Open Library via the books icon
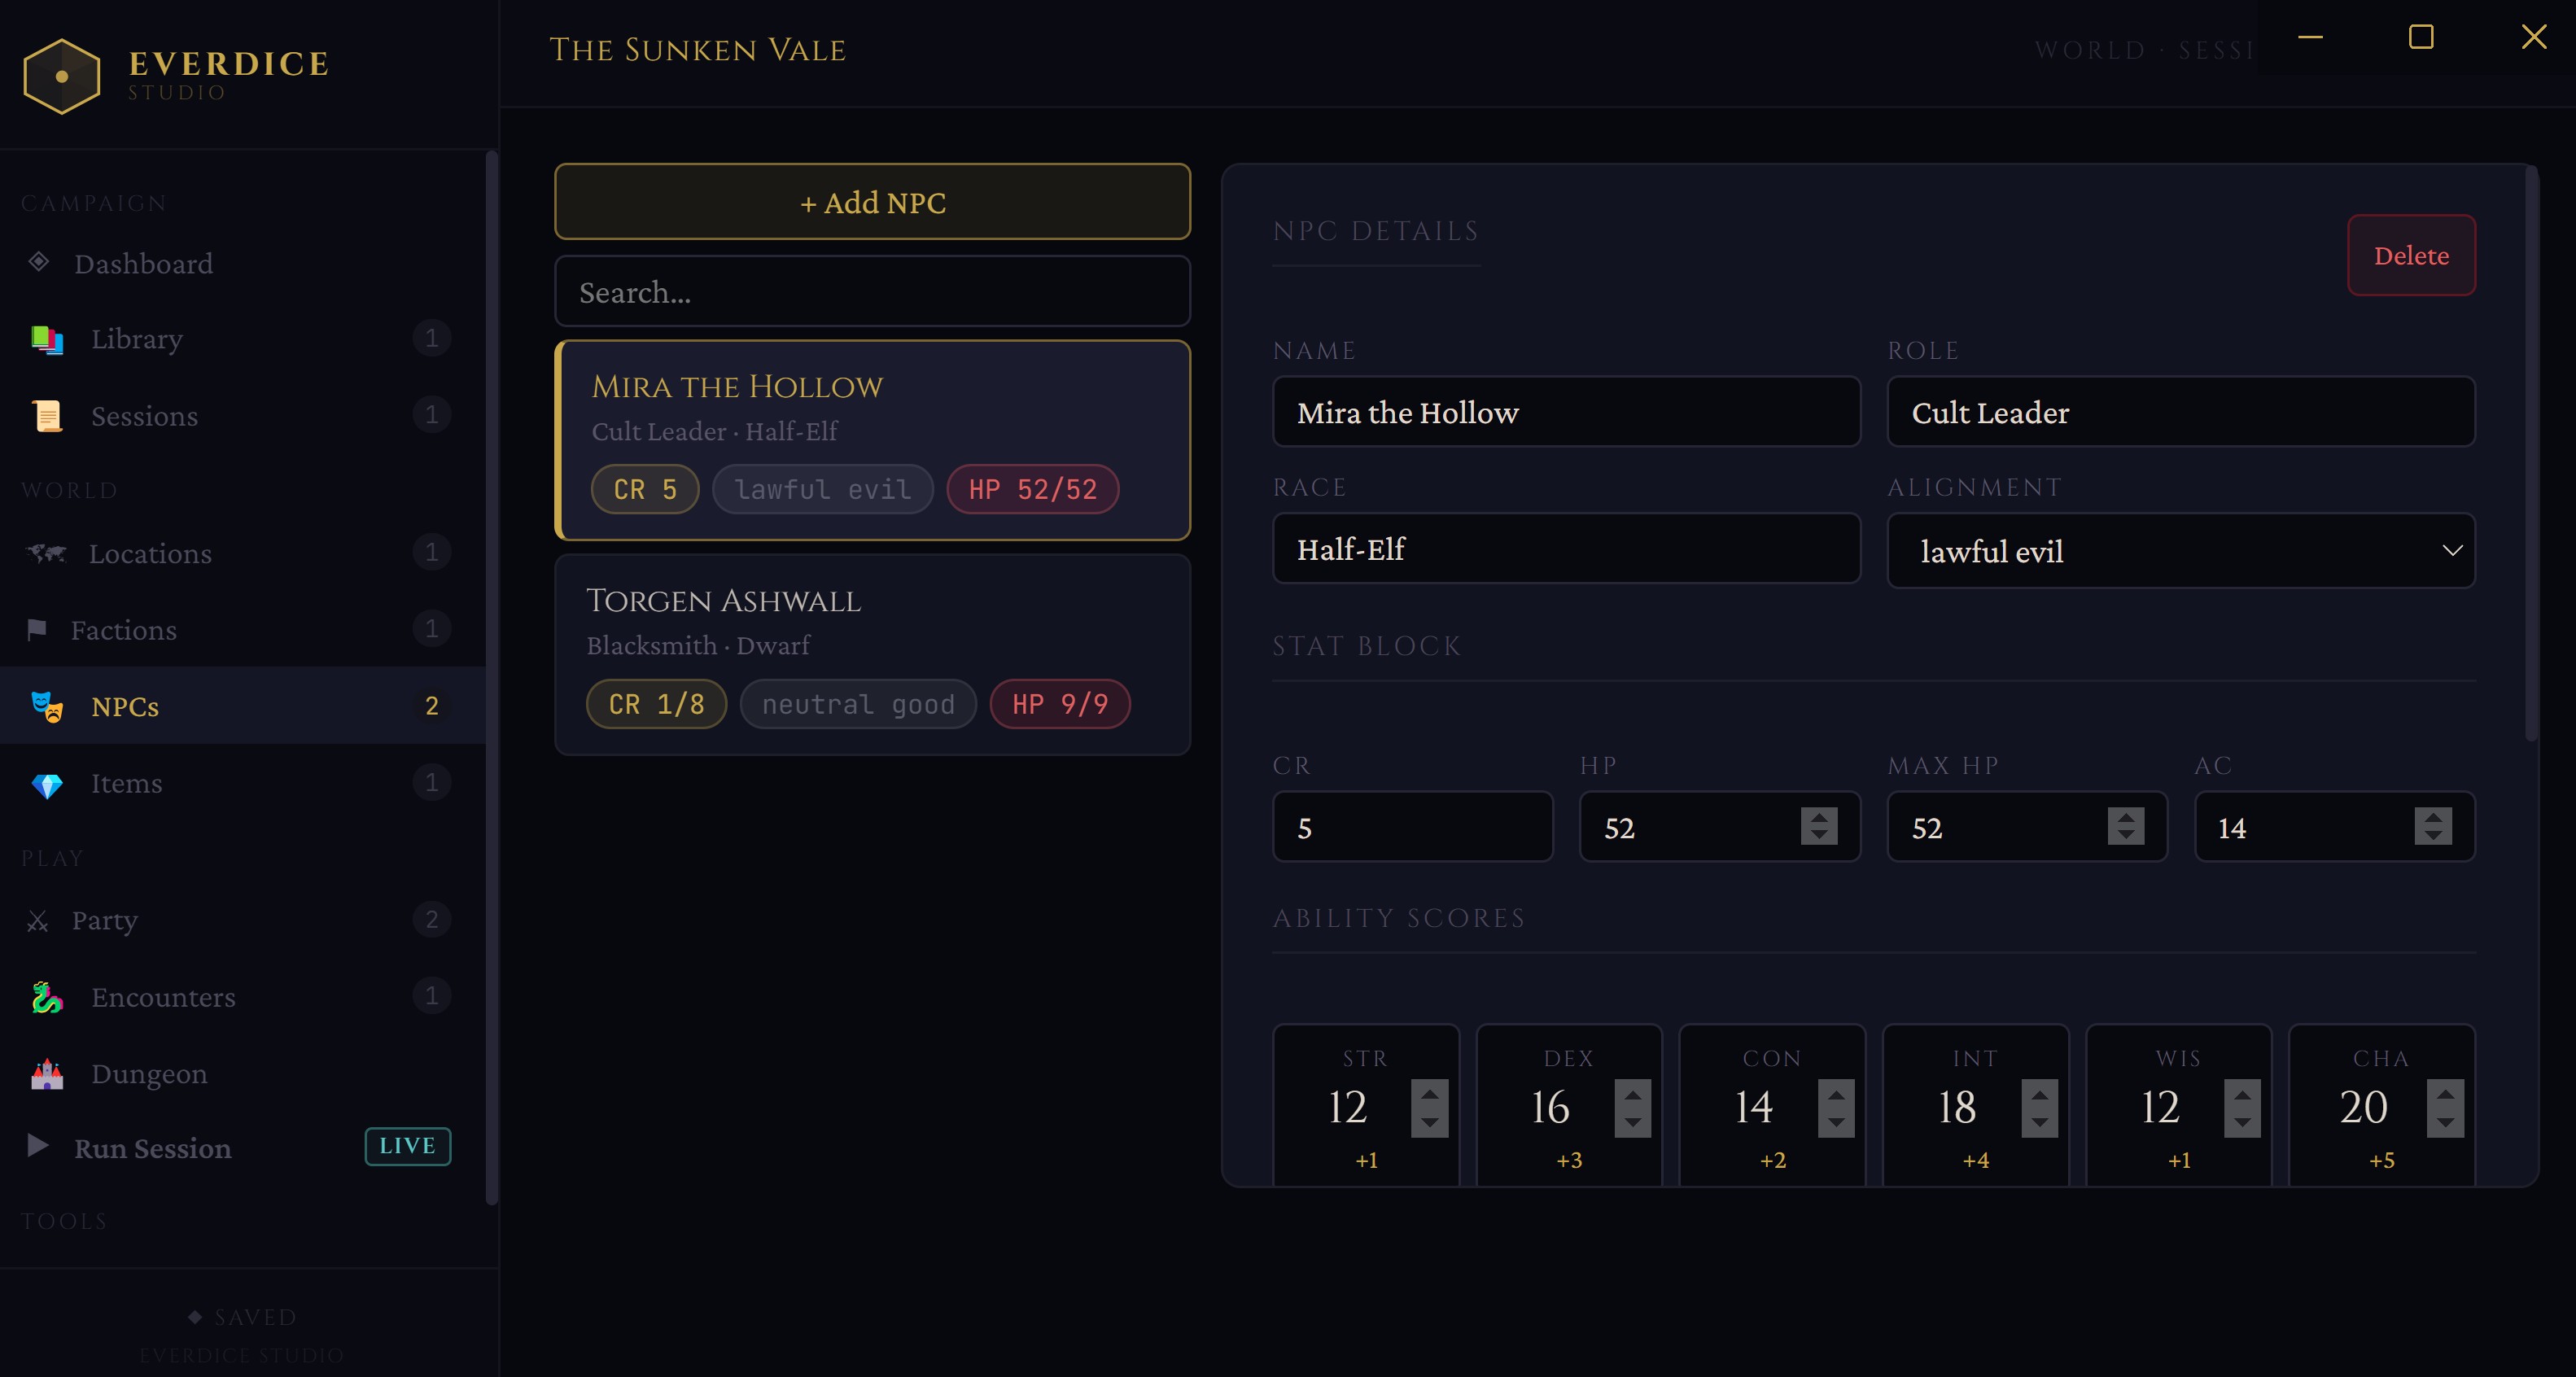2576x1377 pixels. click(46, 339)
